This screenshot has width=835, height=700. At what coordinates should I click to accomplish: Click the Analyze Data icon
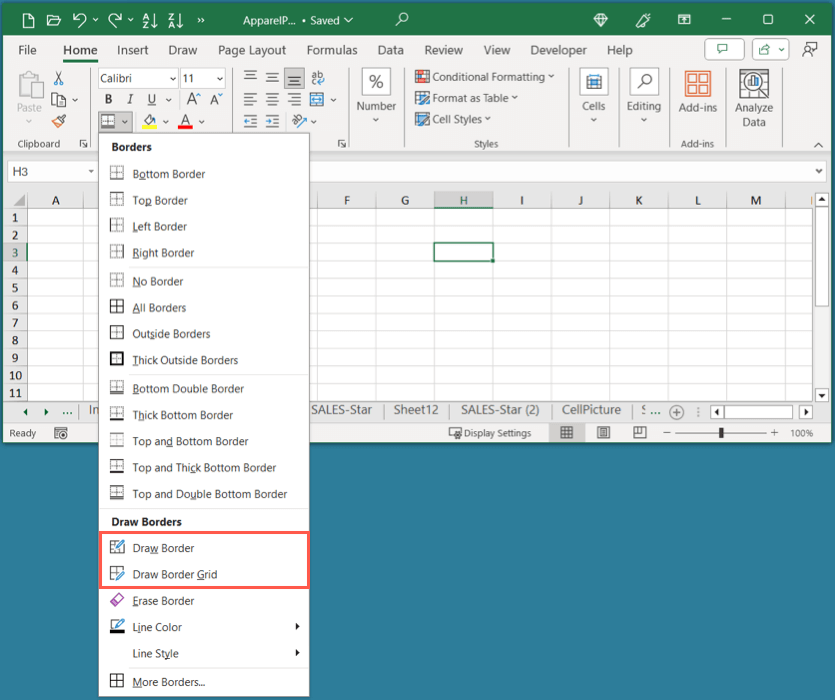pos(753,85)
